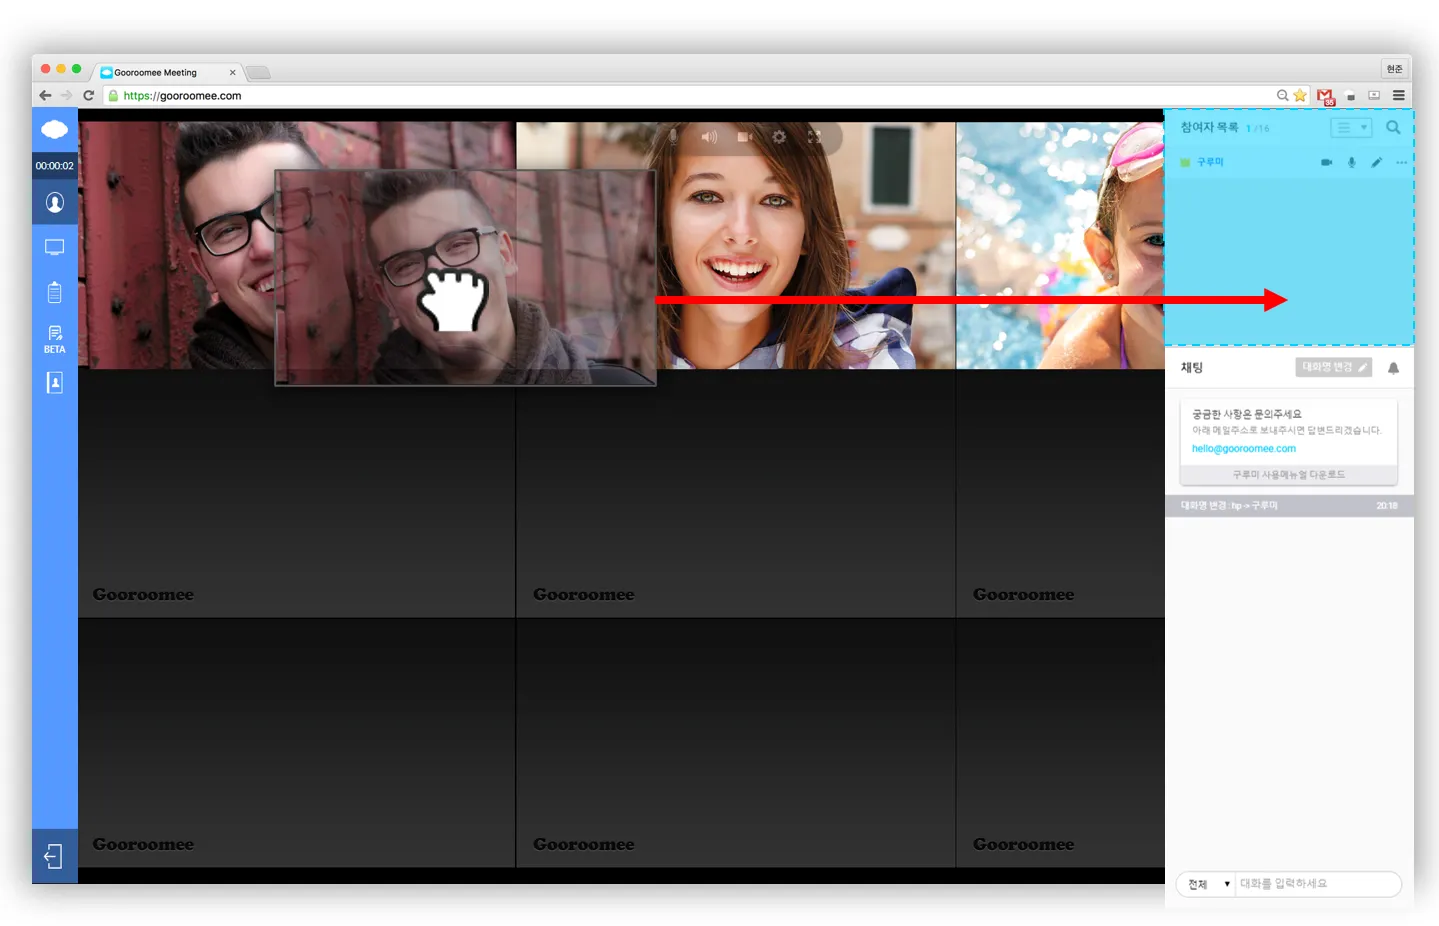Click the pencil icon in 구루미's row
This screenshot has height=926, width=1439.
click(1376, 162)
